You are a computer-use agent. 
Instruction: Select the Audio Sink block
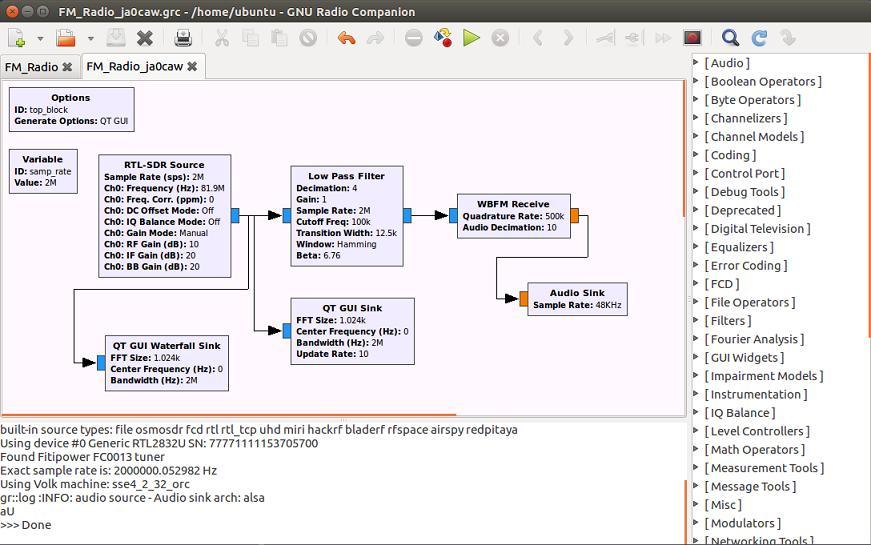click(577, 299)
